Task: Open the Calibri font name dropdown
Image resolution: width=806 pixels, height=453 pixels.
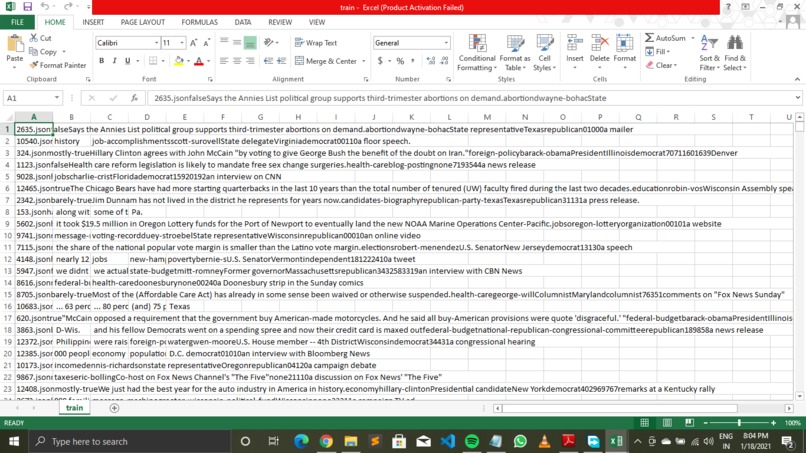Action: 156,43
